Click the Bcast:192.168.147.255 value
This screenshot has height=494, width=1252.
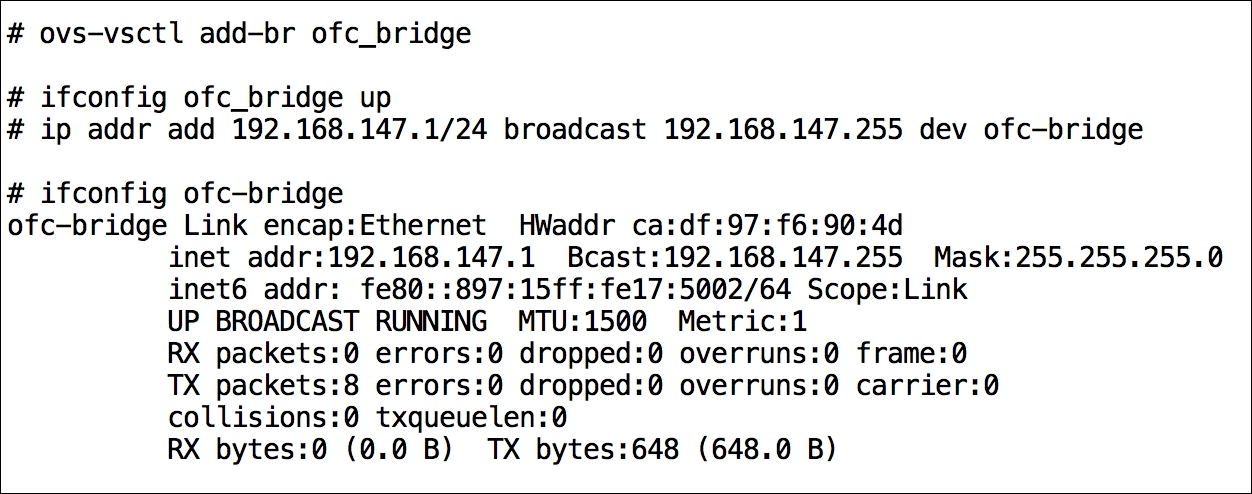coord(735,258)
